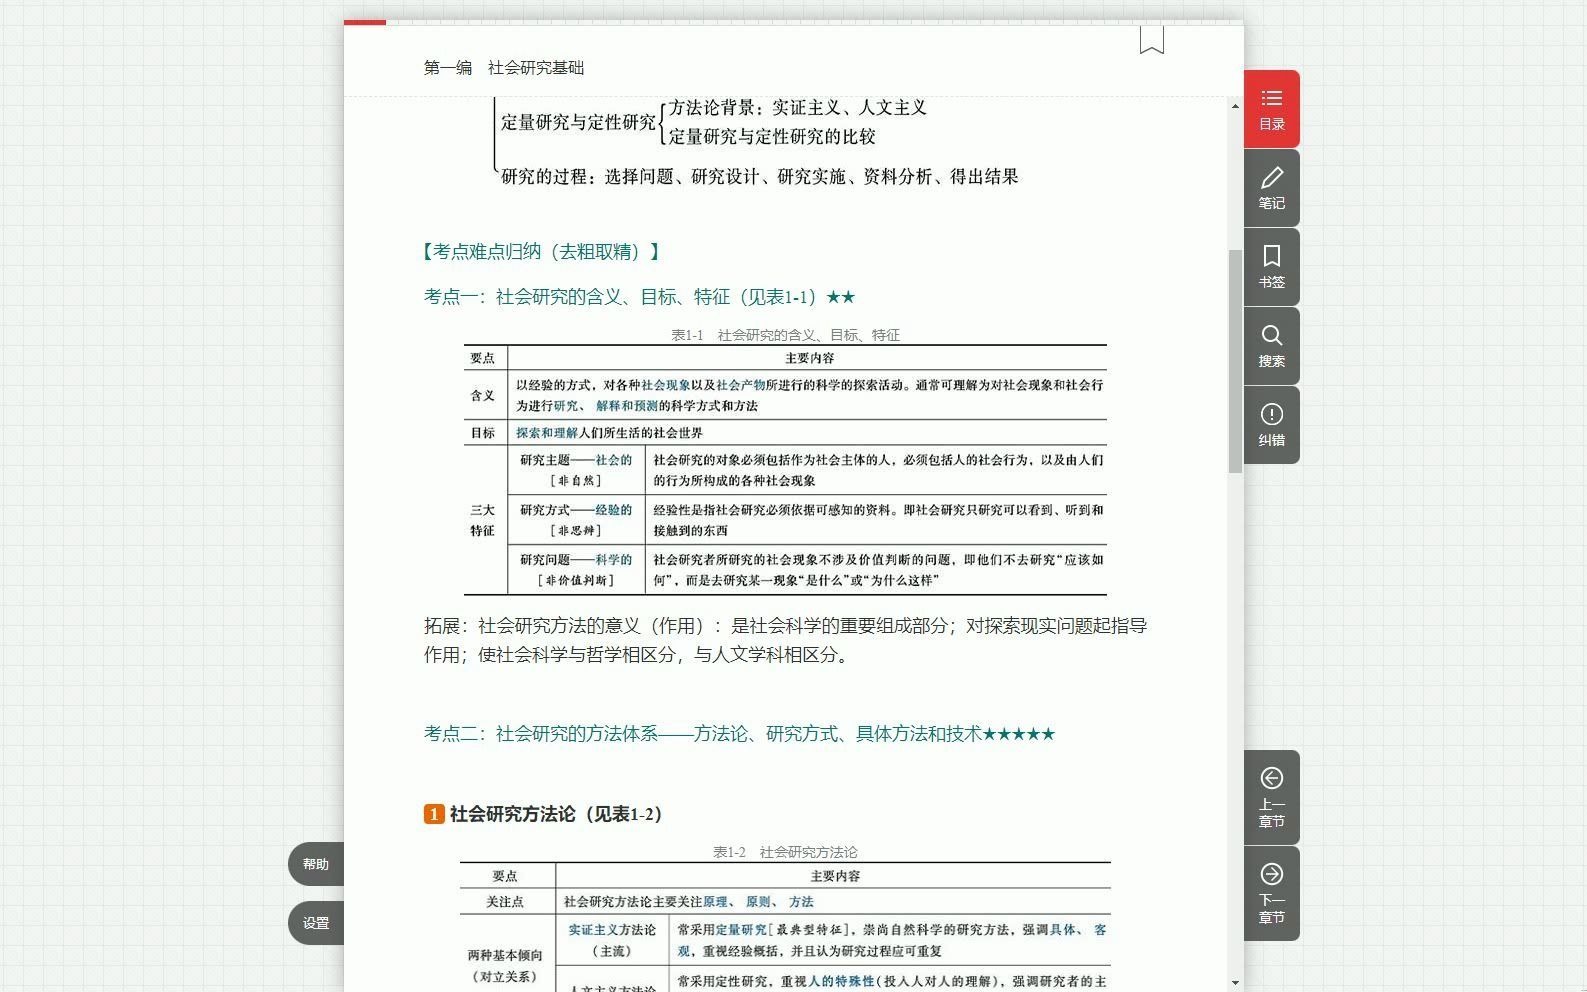Click cell 研究主题——社会的
Viewport: 1587px width, 992px height.
[576, 470]
